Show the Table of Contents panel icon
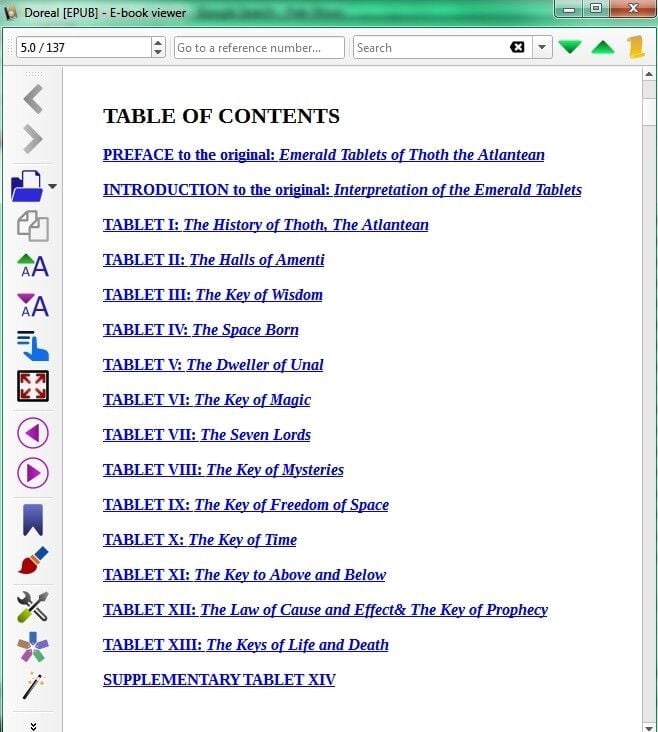The width and height of the screenshot is (658, 732). [x=33, y=345]
